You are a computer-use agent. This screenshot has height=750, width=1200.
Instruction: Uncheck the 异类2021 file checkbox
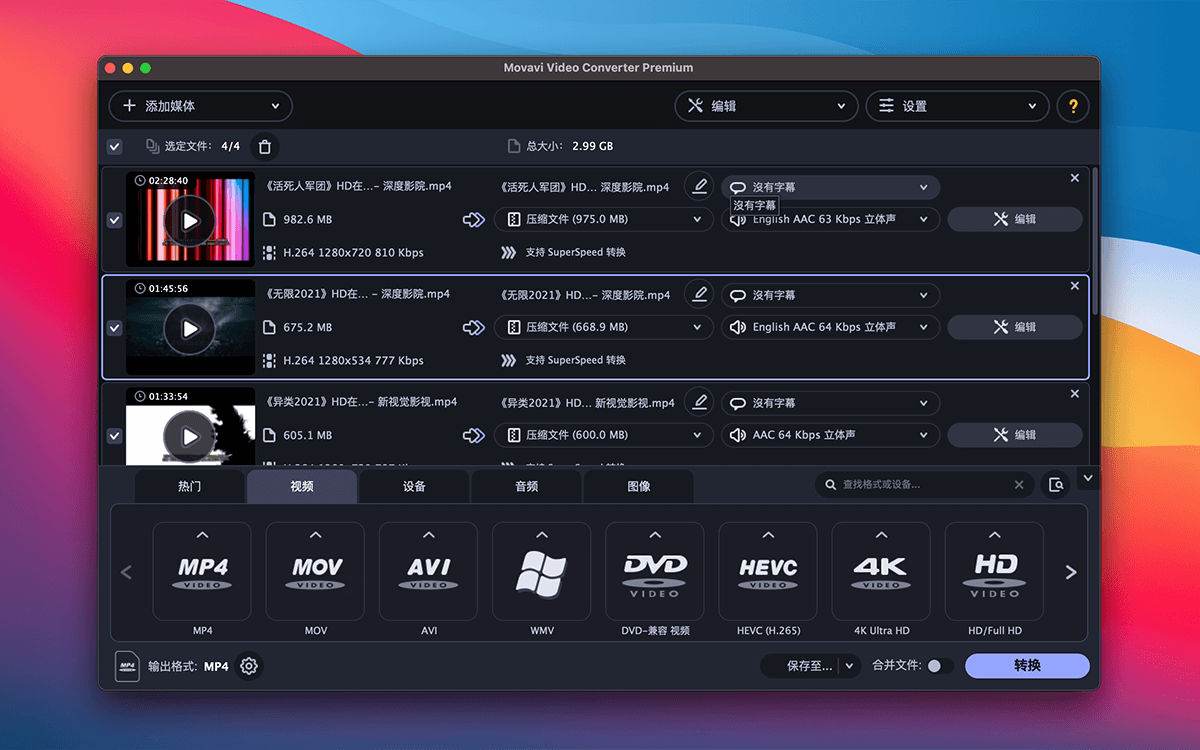pos(115,436)
